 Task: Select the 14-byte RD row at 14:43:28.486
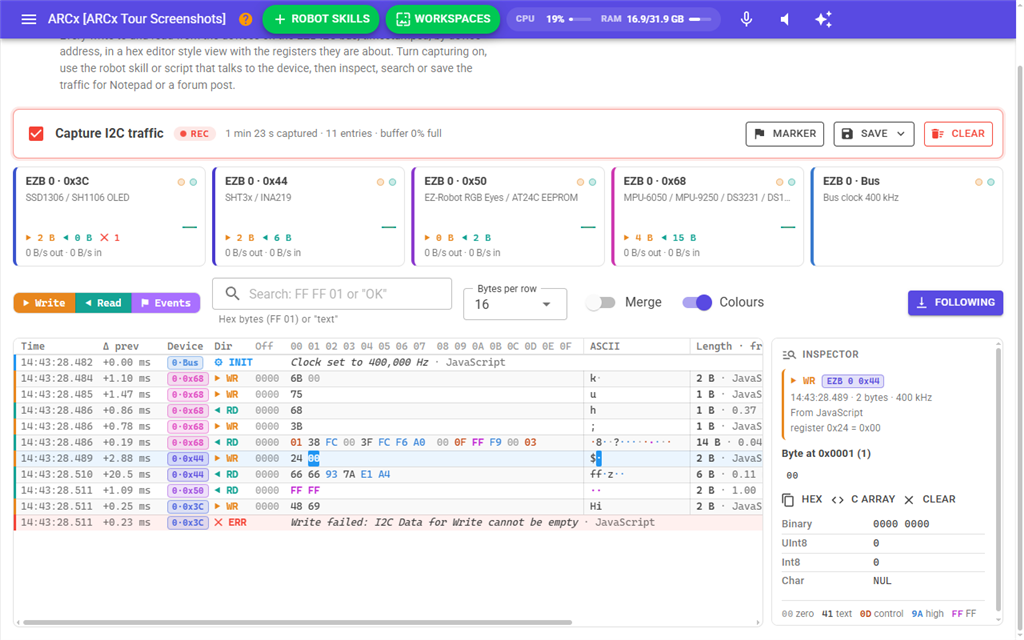(388, 443)
